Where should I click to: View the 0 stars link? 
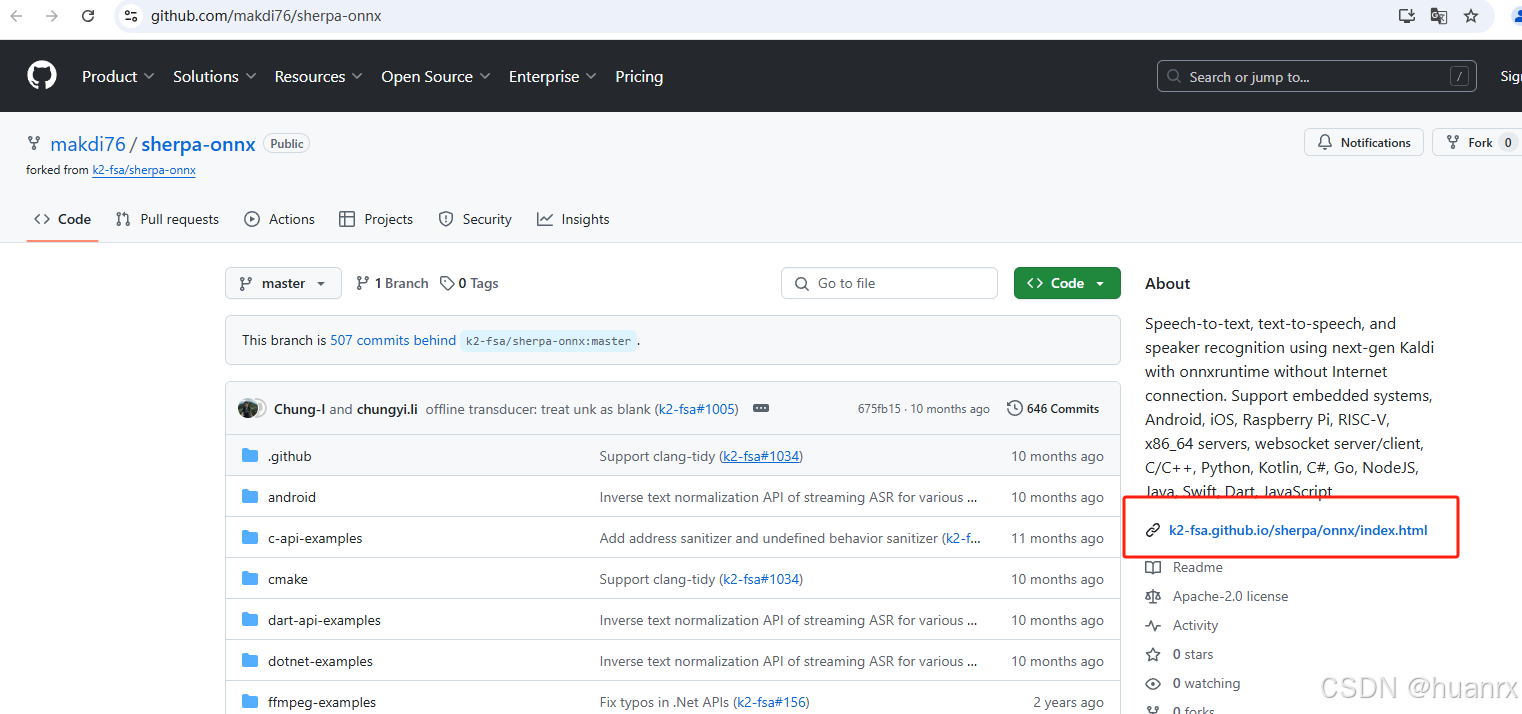pyautogui.click(x=1192, y=654)
